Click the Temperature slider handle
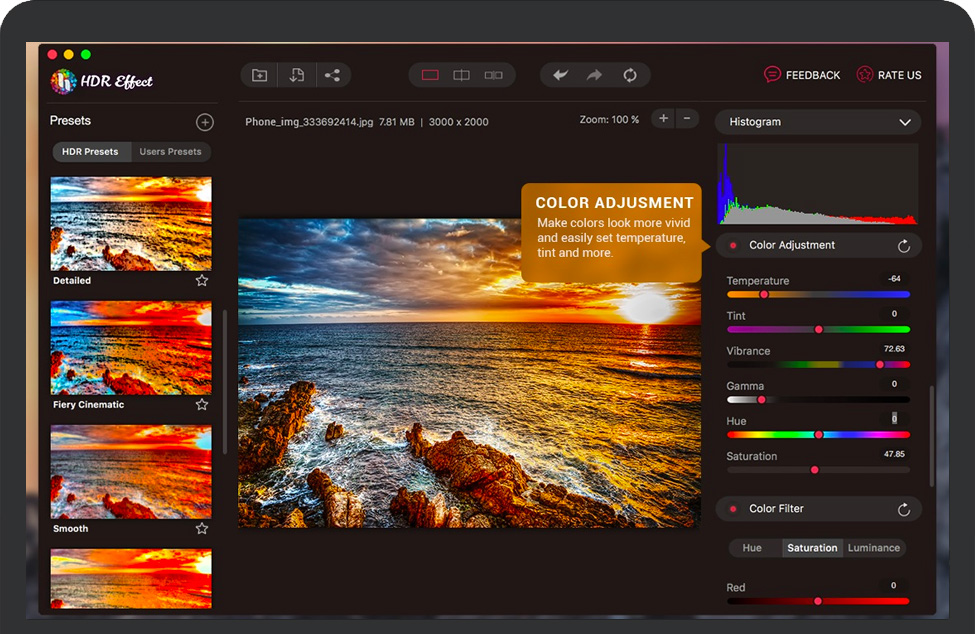975x634 pixels. [764, 294]
